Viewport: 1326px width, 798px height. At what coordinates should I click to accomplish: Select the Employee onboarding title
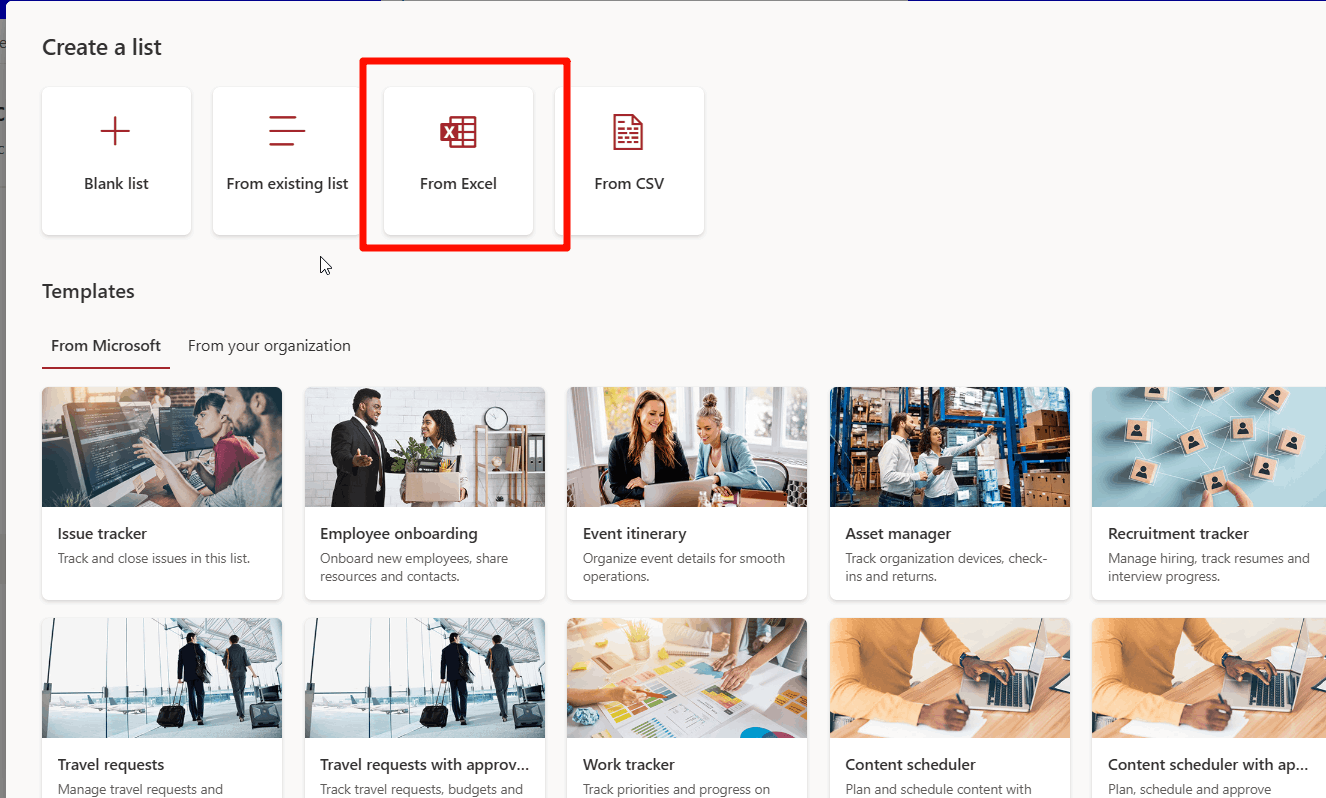click(399, 534)
